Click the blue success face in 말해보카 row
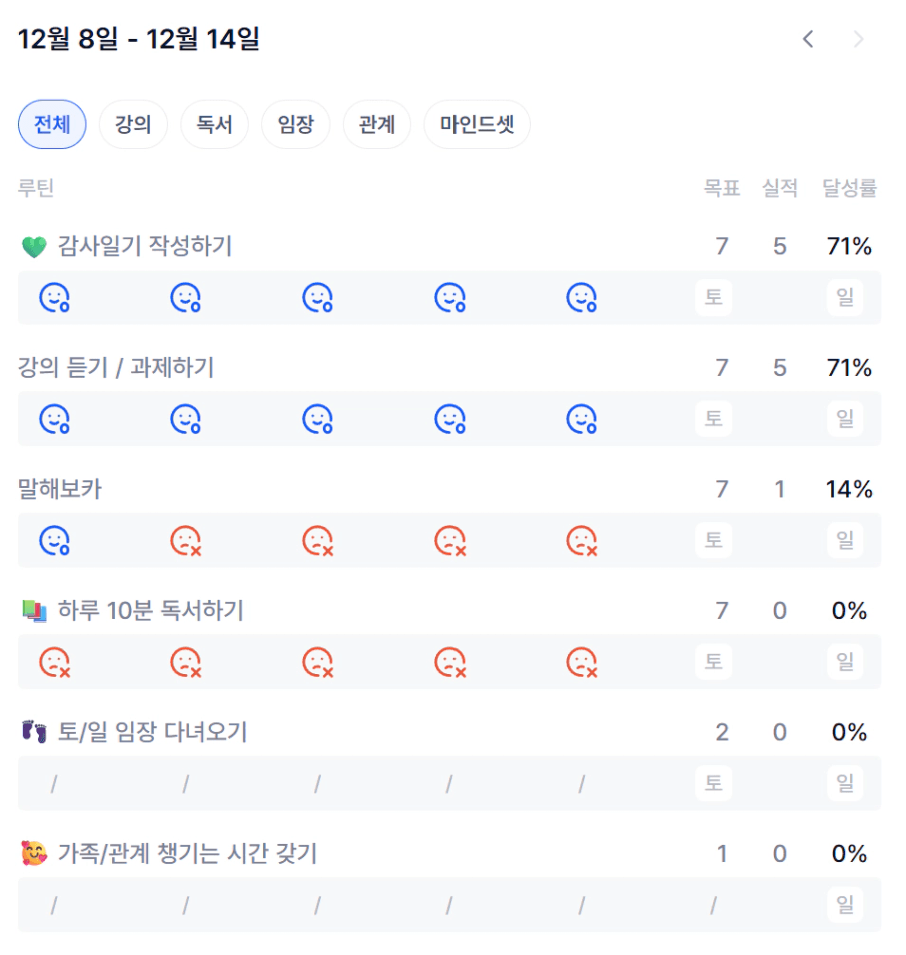The height and width of the screenshot is (955, 906). click(54, 540)
